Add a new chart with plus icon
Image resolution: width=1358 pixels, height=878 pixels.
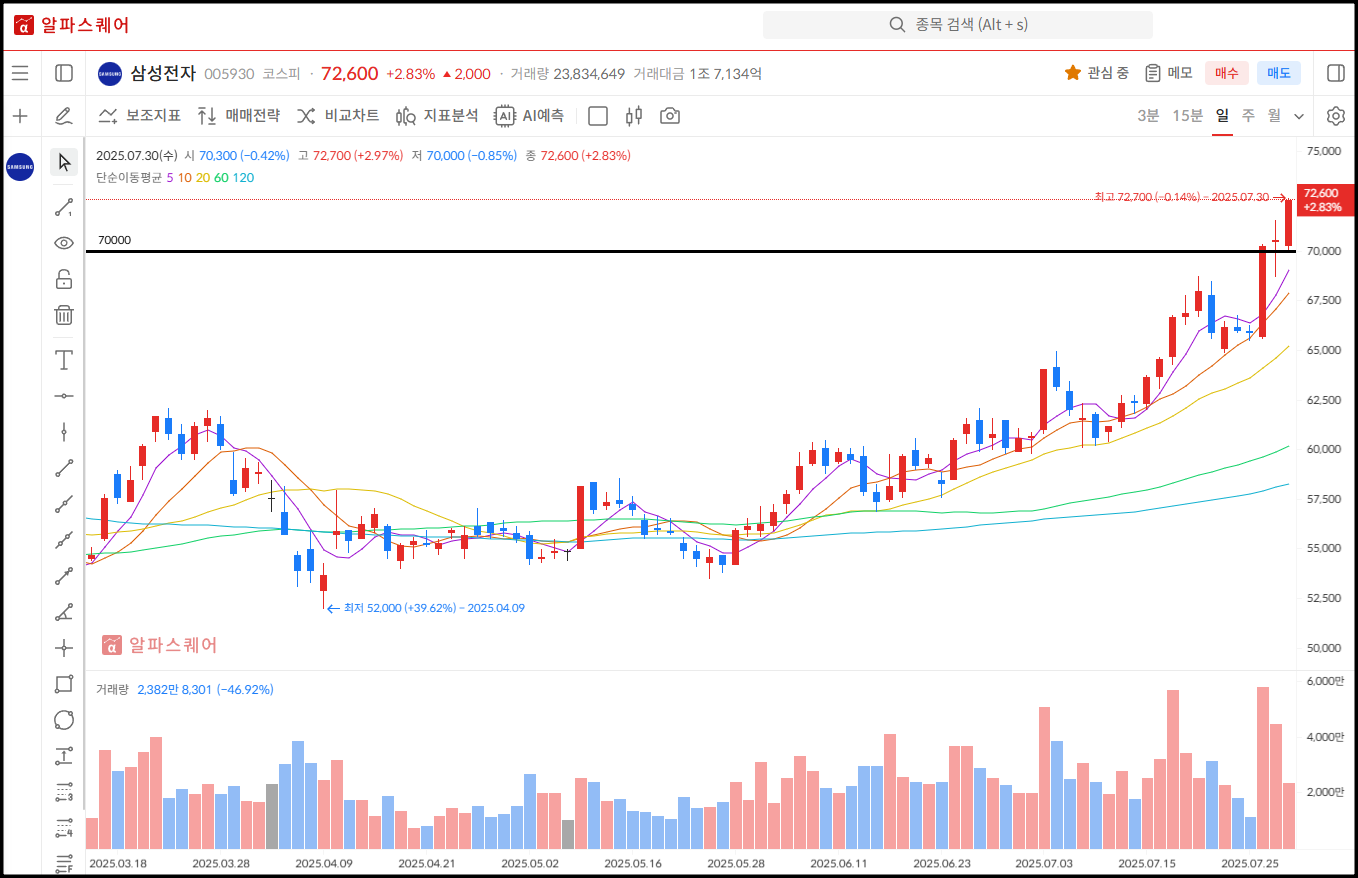(20, 116)
